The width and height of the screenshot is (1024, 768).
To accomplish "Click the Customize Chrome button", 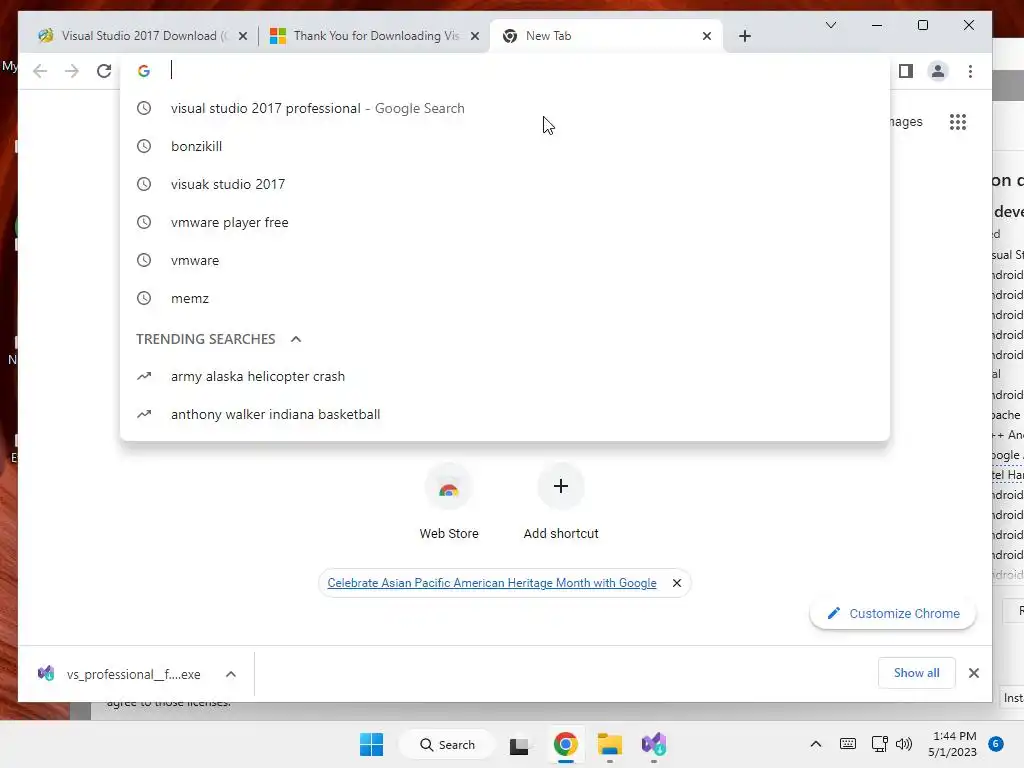I will [x=893, y=613].
